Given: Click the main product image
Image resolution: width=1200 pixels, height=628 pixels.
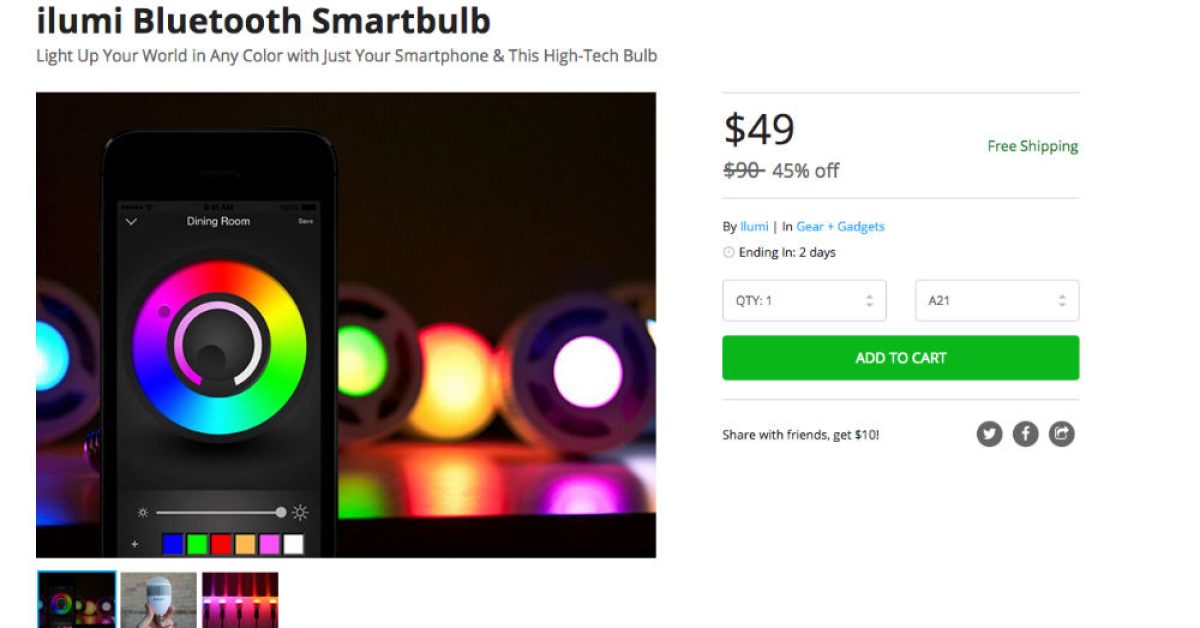Looking at the screenshot, I should tap(346, 325).
